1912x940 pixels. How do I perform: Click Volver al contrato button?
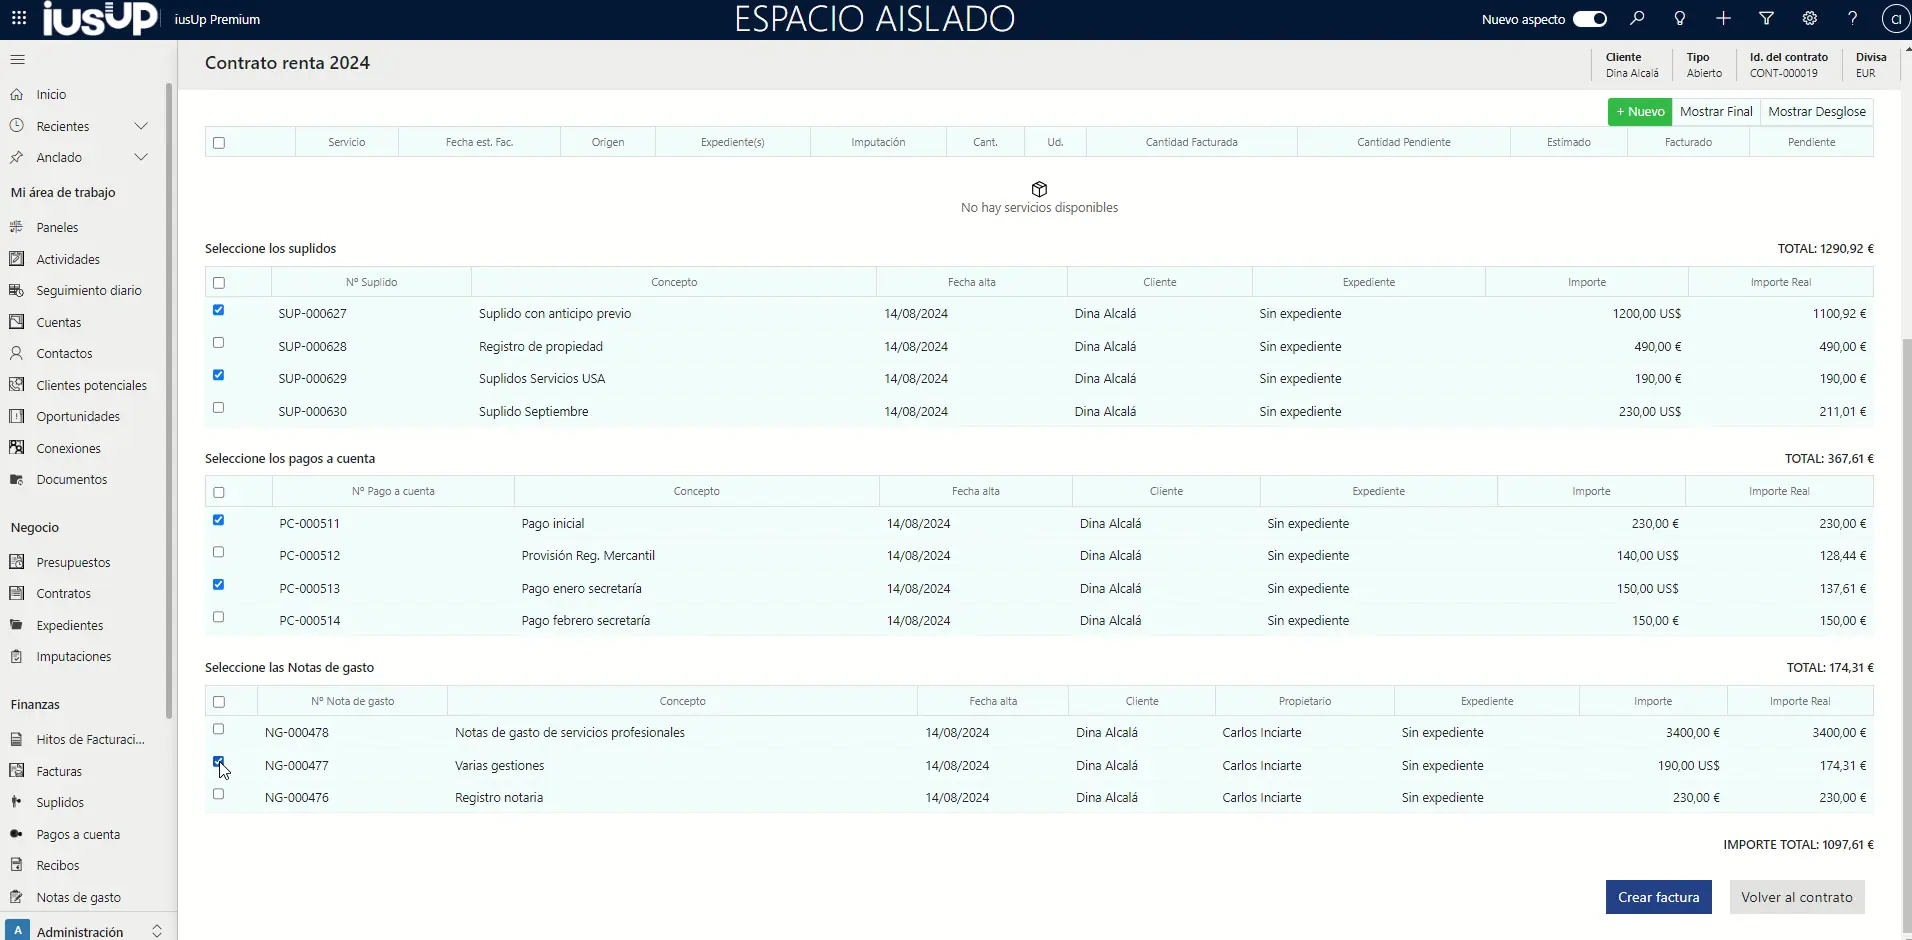click(1796, 897)
